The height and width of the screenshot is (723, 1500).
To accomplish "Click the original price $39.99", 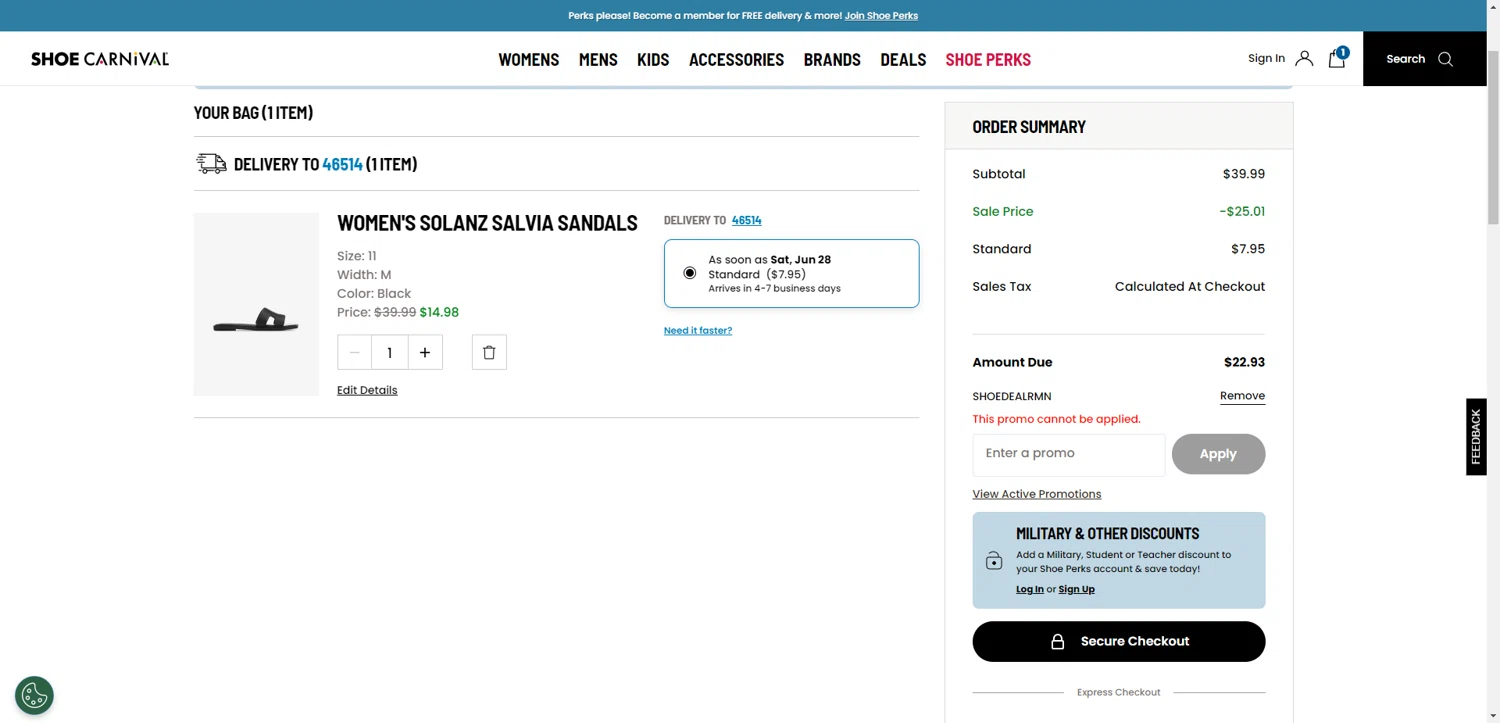I will coord(395,312).
